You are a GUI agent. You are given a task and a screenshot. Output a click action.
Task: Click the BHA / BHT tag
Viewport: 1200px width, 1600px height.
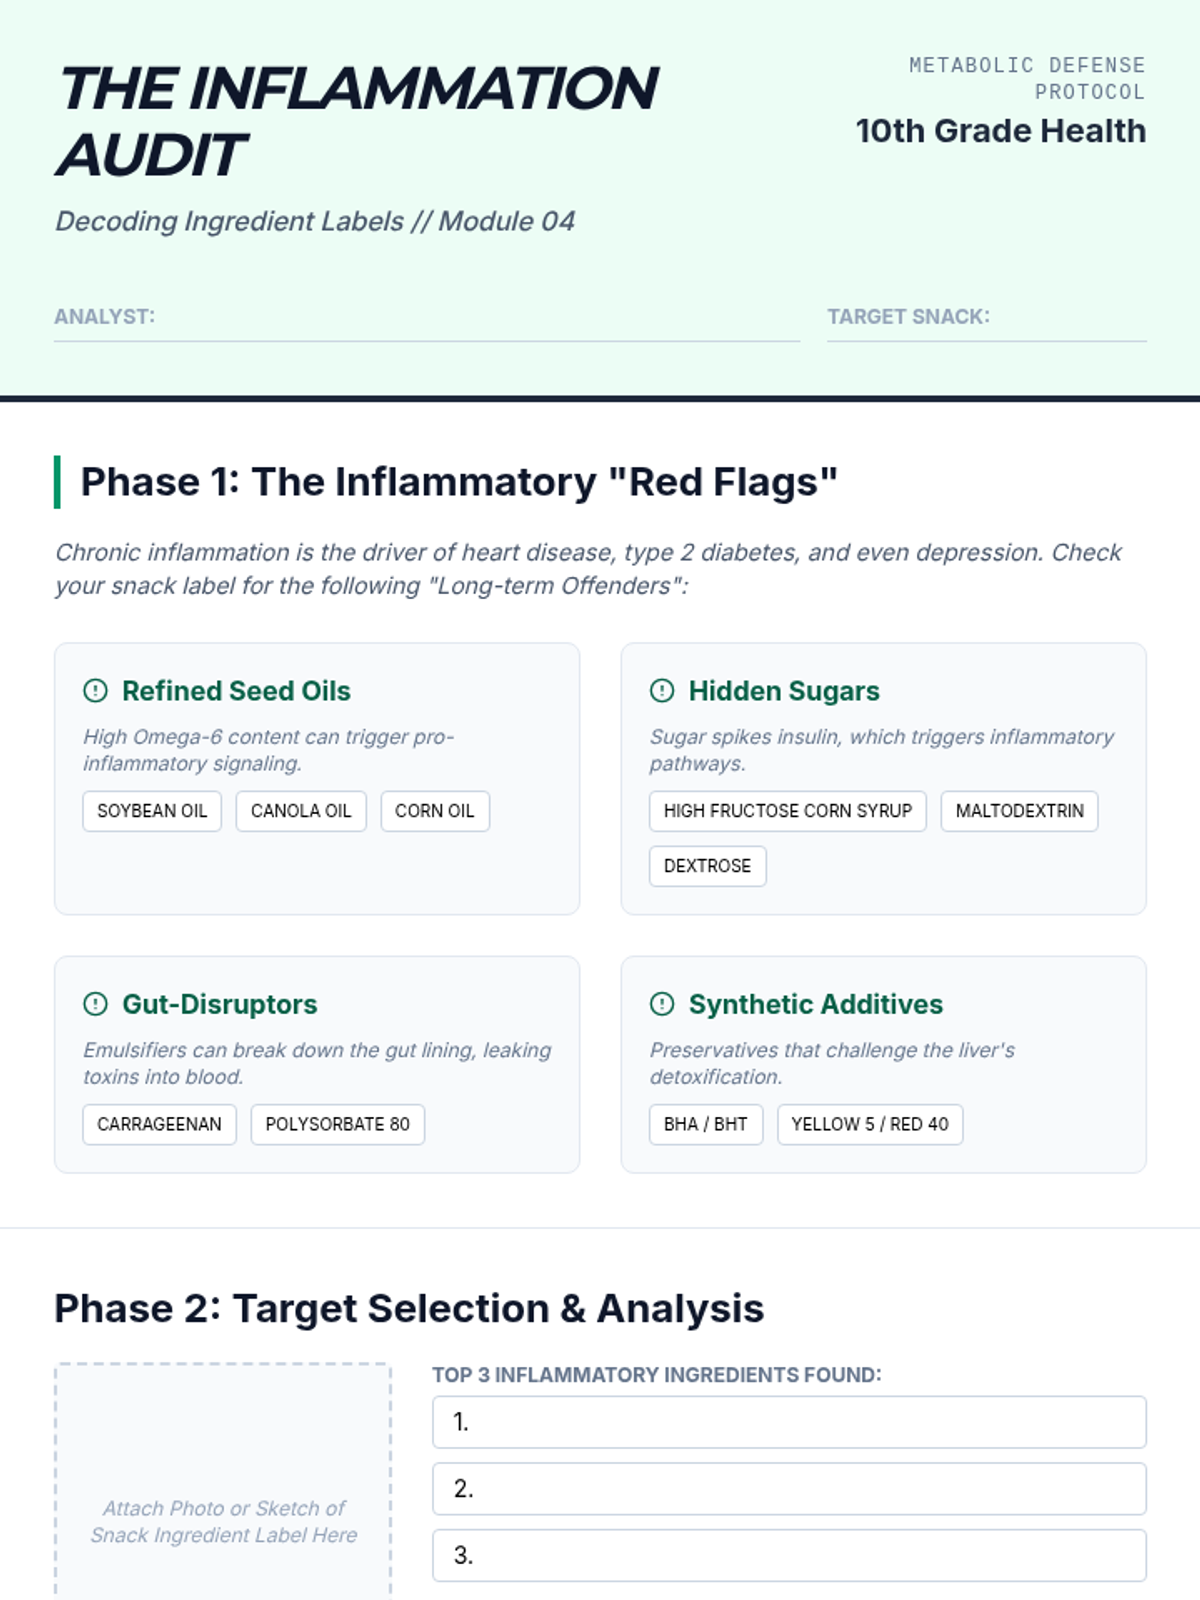[705, 1124]
